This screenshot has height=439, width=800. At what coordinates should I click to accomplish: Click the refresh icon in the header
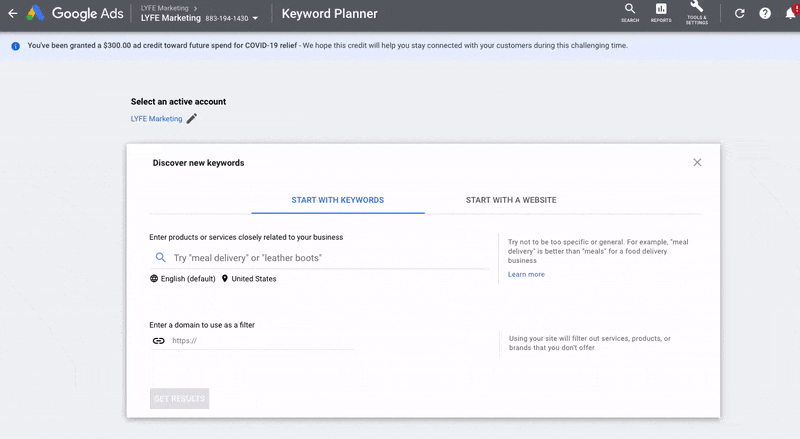click(x=739, y=14)
